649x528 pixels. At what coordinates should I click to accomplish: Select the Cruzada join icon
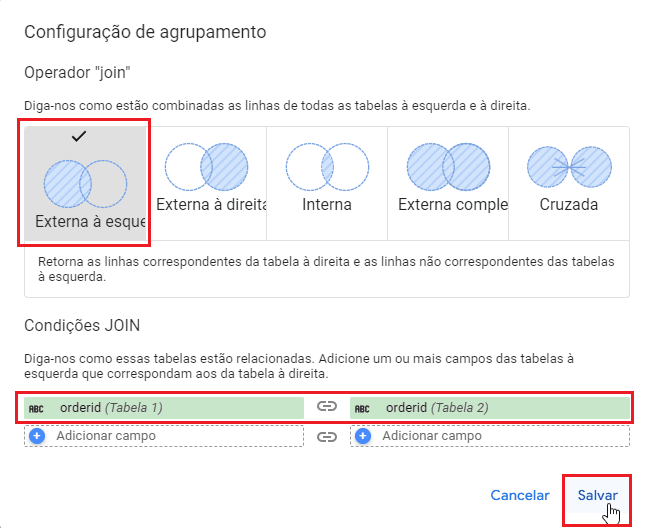[567, 166]
